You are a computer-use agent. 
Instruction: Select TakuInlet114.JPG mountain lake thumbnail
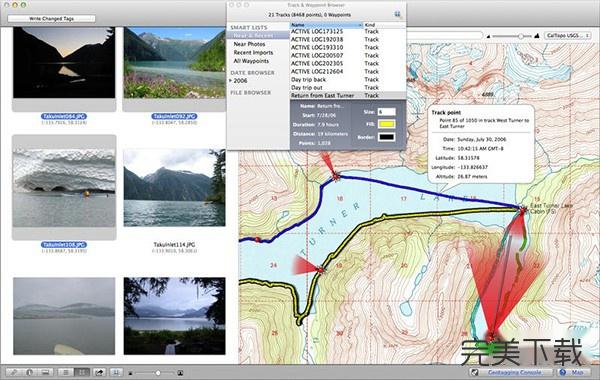coord(174,188)
